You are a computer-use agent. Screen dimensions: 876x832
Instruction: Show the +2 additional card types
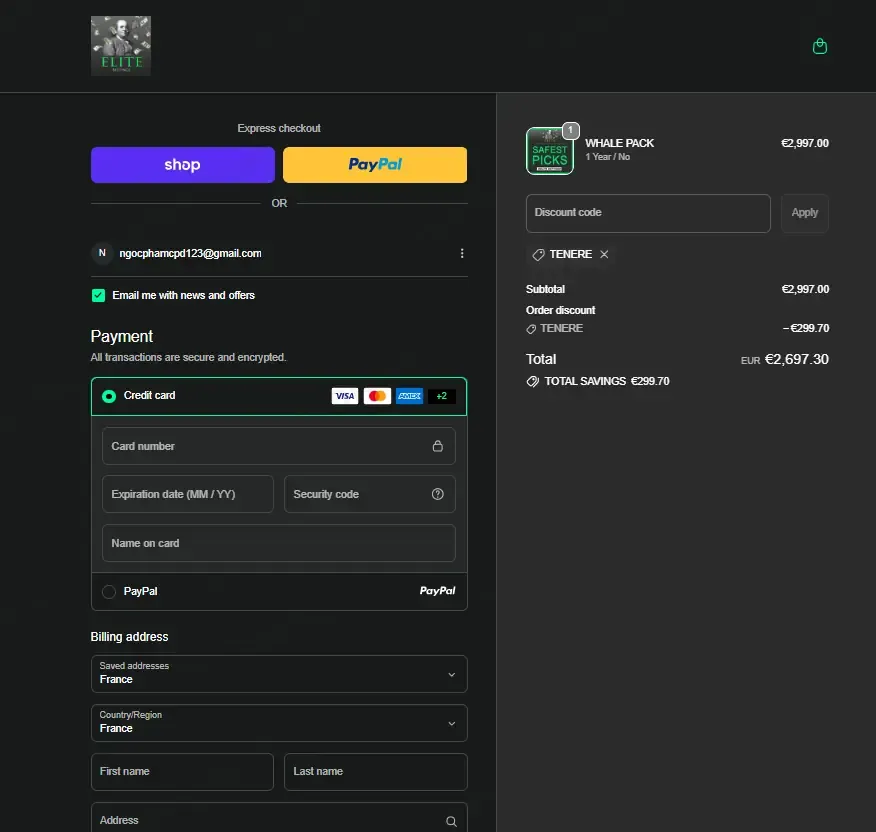(441, 396)
